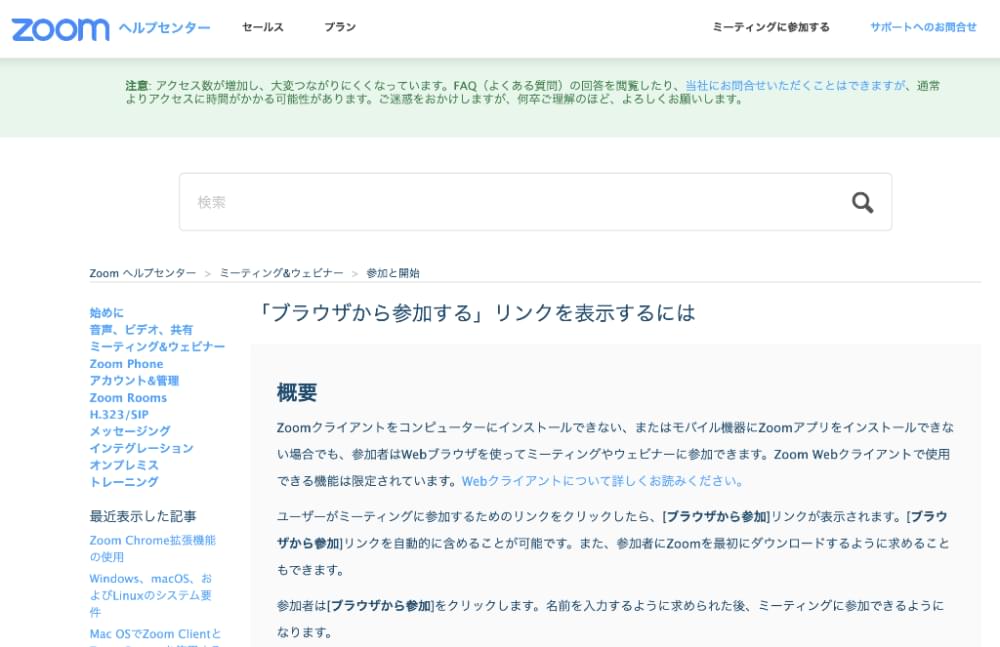This screenshot has width=1000, height=647.
Task: Open the サポートへのお問合せ link
Action: tap(923, 27)
